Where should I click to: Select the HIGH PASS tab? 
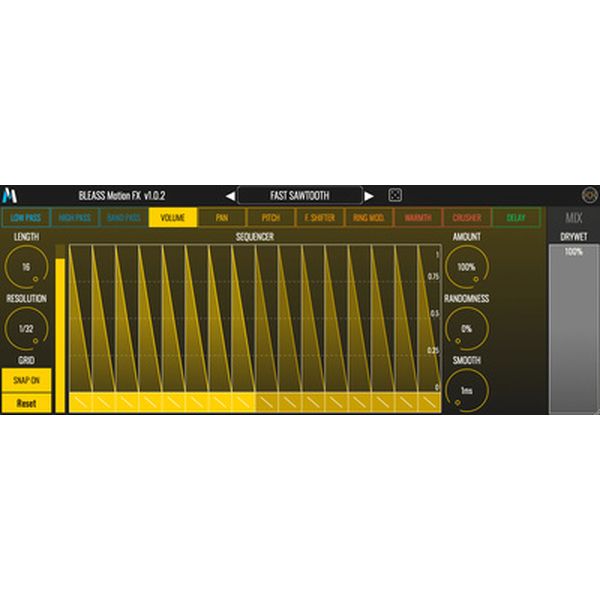(x=75, y=217)
